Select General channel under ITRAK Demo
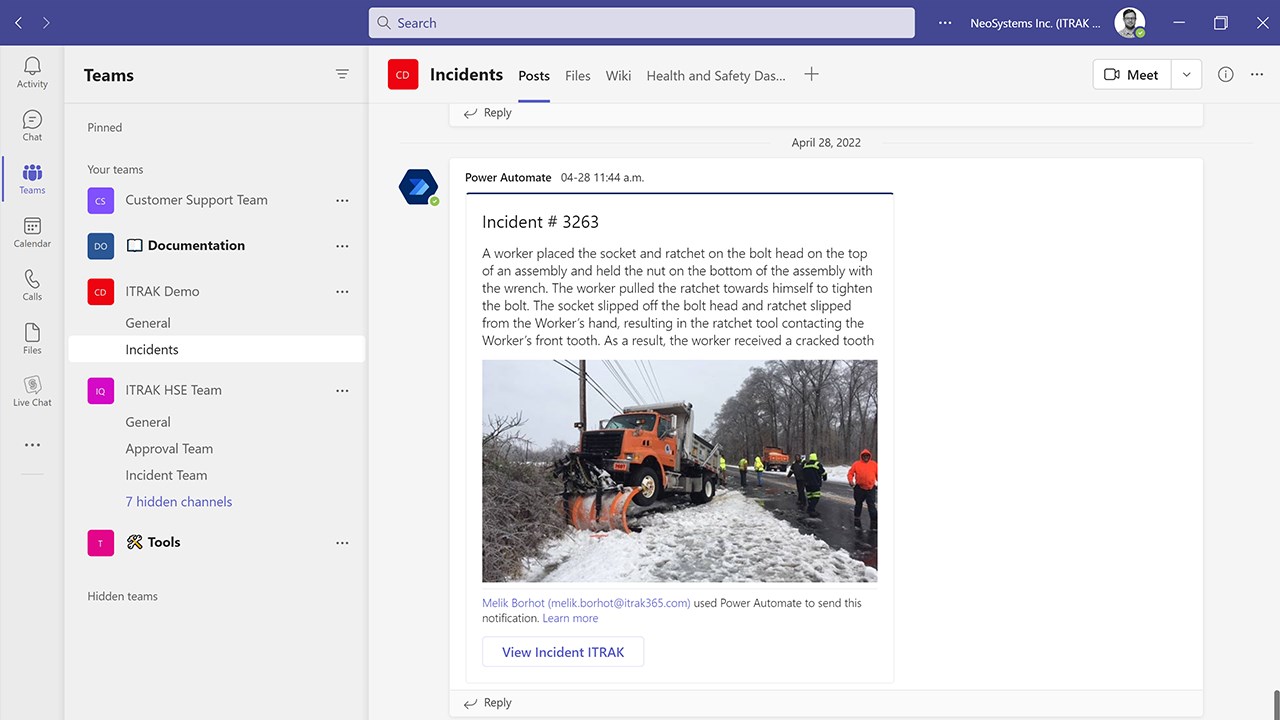 click(148, 323)
